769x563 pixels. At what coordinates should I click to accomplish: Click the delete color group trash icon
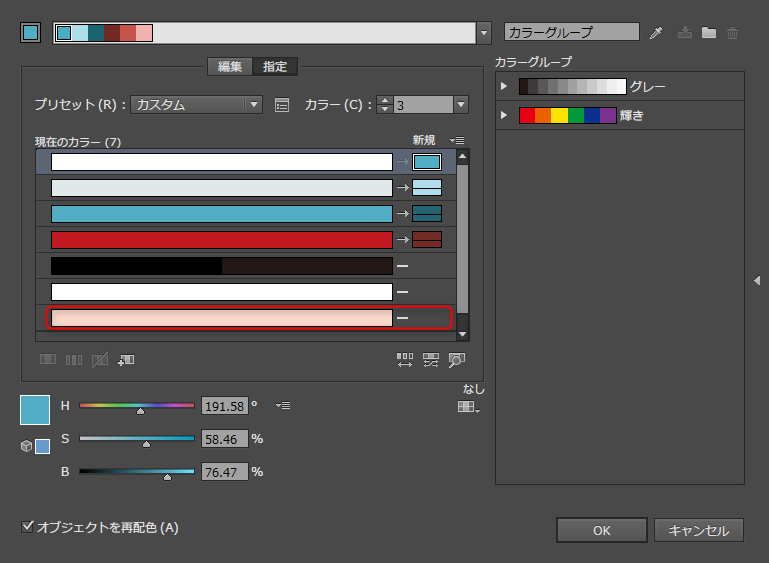coord(733,33)
